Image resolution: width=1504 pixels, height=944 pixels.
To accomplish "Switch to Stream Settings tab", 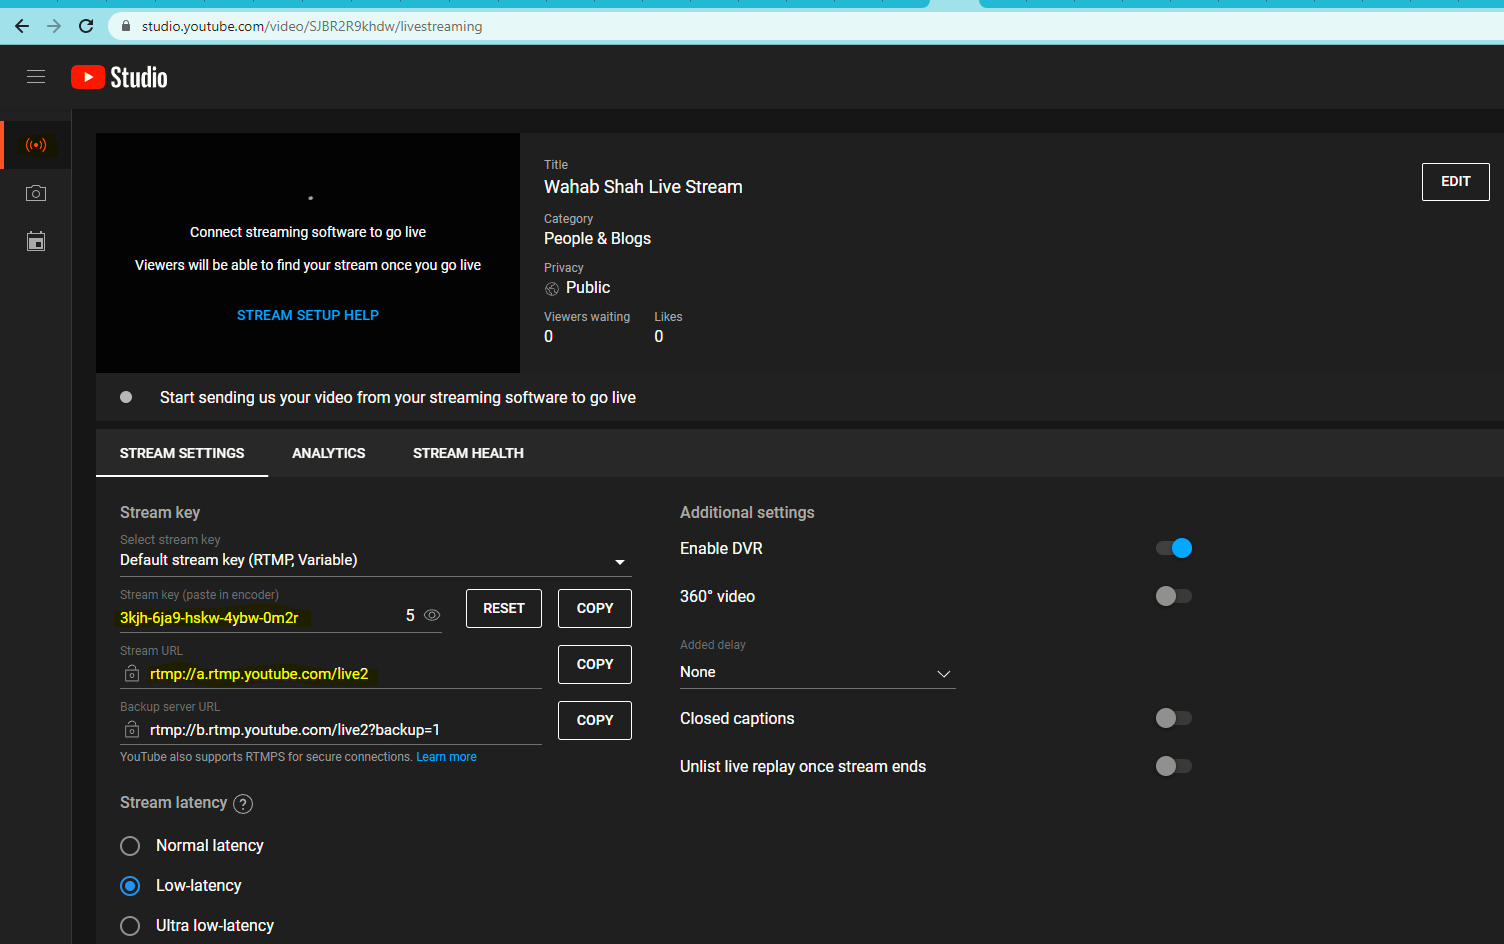I will tap(182, 453).
